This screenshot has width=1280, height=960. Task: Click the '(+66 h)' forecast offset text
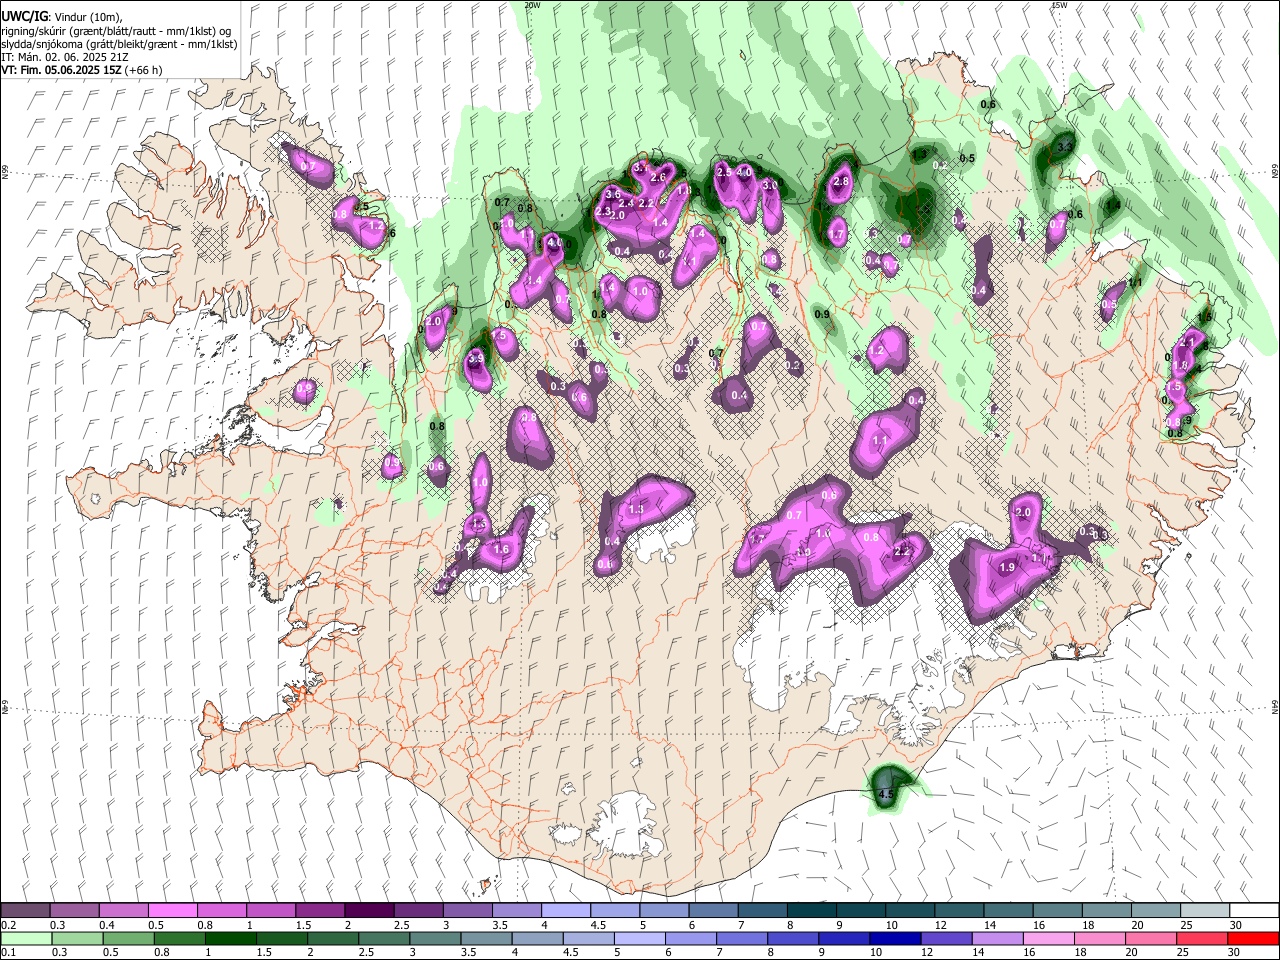pos(144,70)
